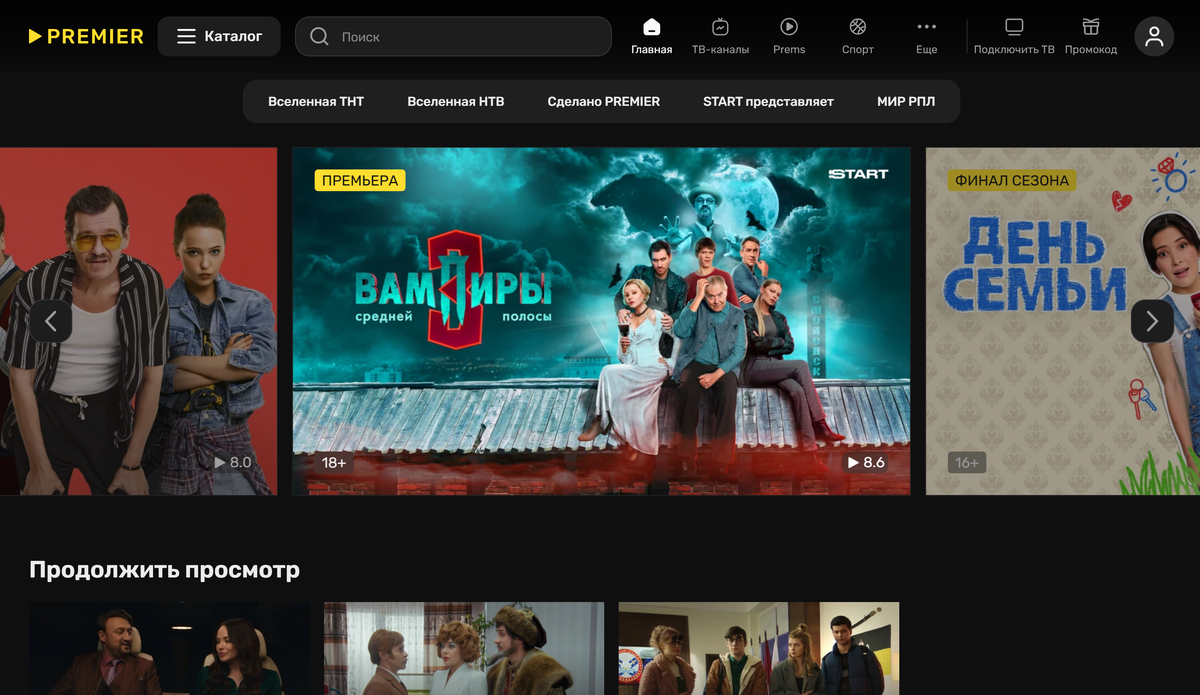Select the Вселенная ТНТ tab
Image resolution: width=1200 pixels, height=695 pixels.
point(316,101)
